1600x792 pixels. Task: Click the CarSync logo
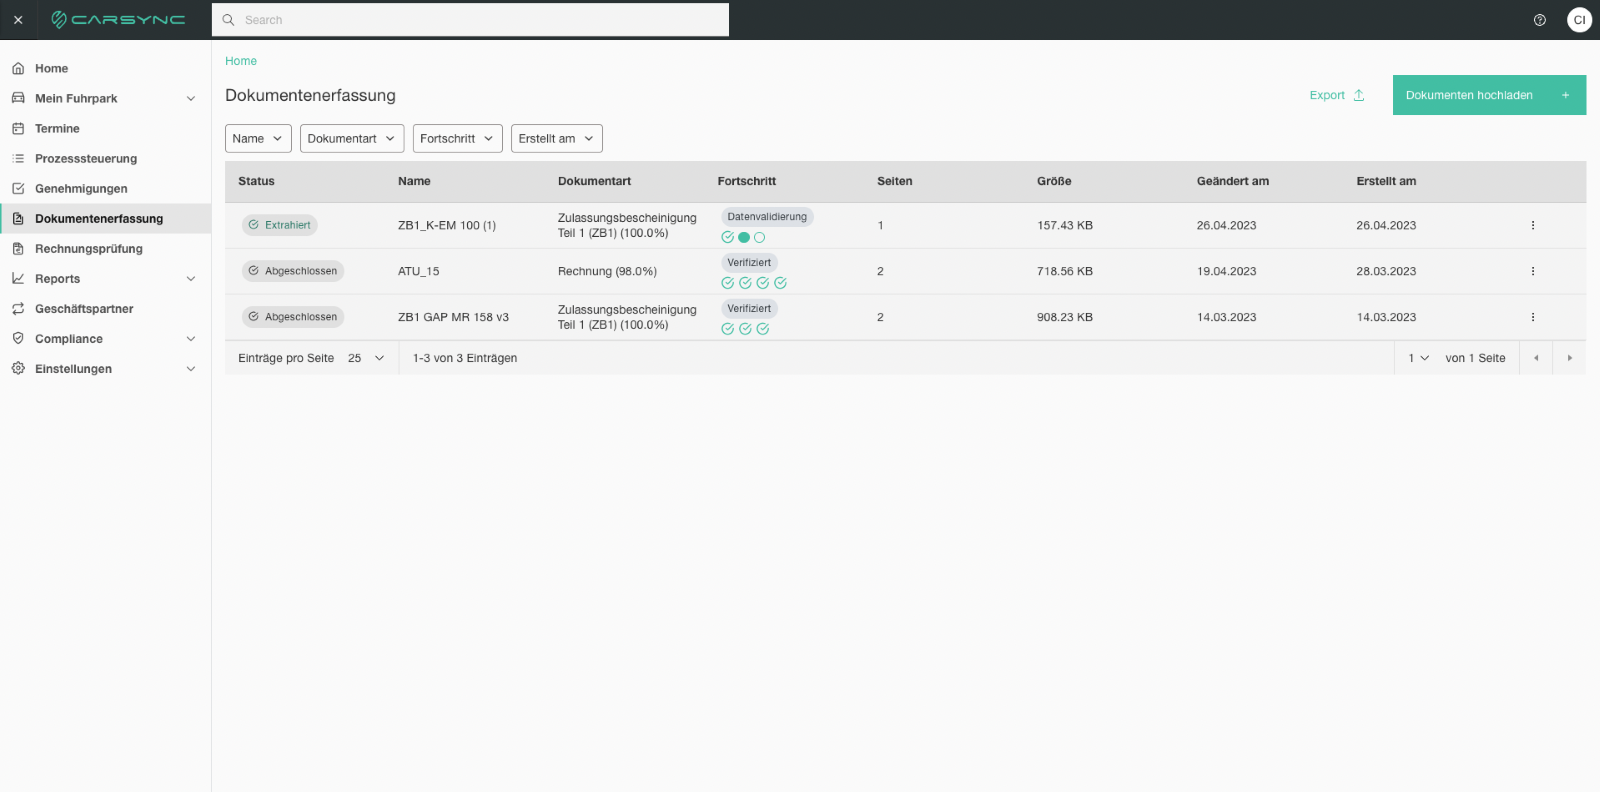point(118,20)
